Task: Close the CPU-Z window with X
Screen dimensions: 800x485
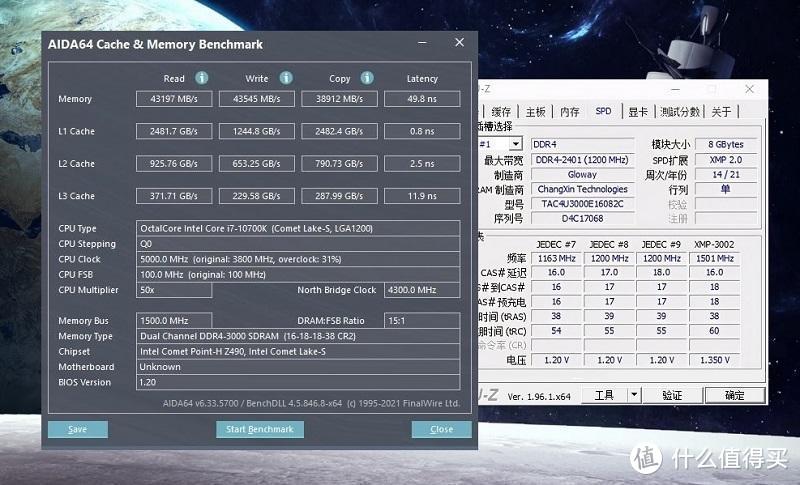Action: [x=749, y=89]
